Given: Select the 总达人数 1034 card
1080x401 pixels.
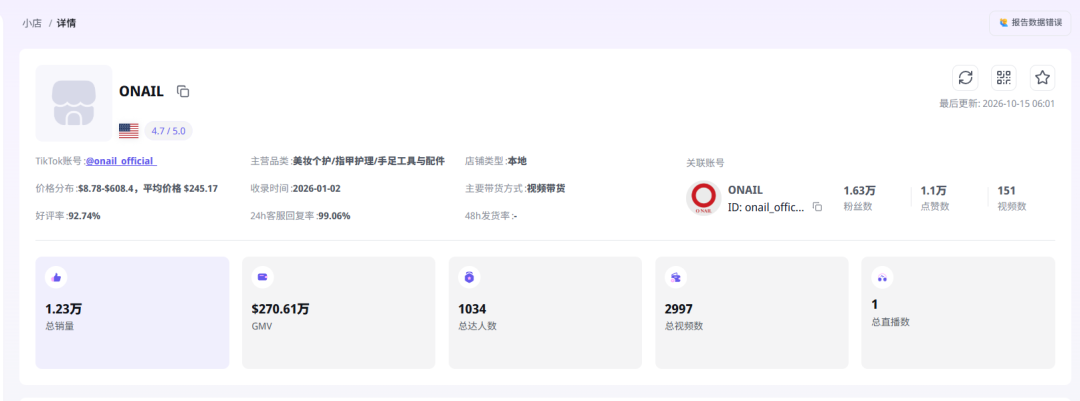Looking at the screenshot, I should 546,313.
